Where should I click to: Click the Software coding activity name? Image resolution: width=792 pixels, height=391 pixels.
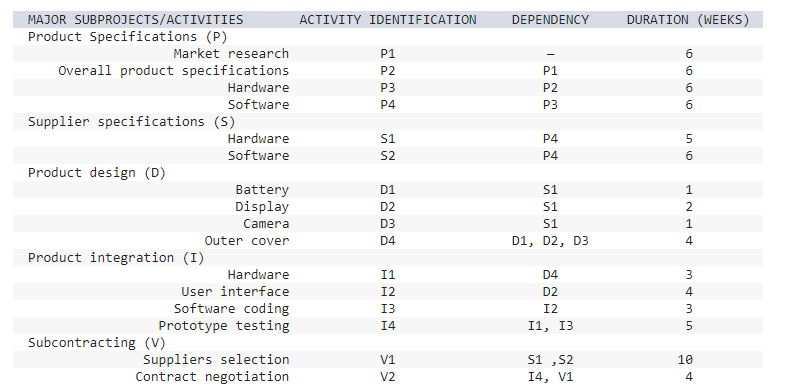(x=231, y=309)
